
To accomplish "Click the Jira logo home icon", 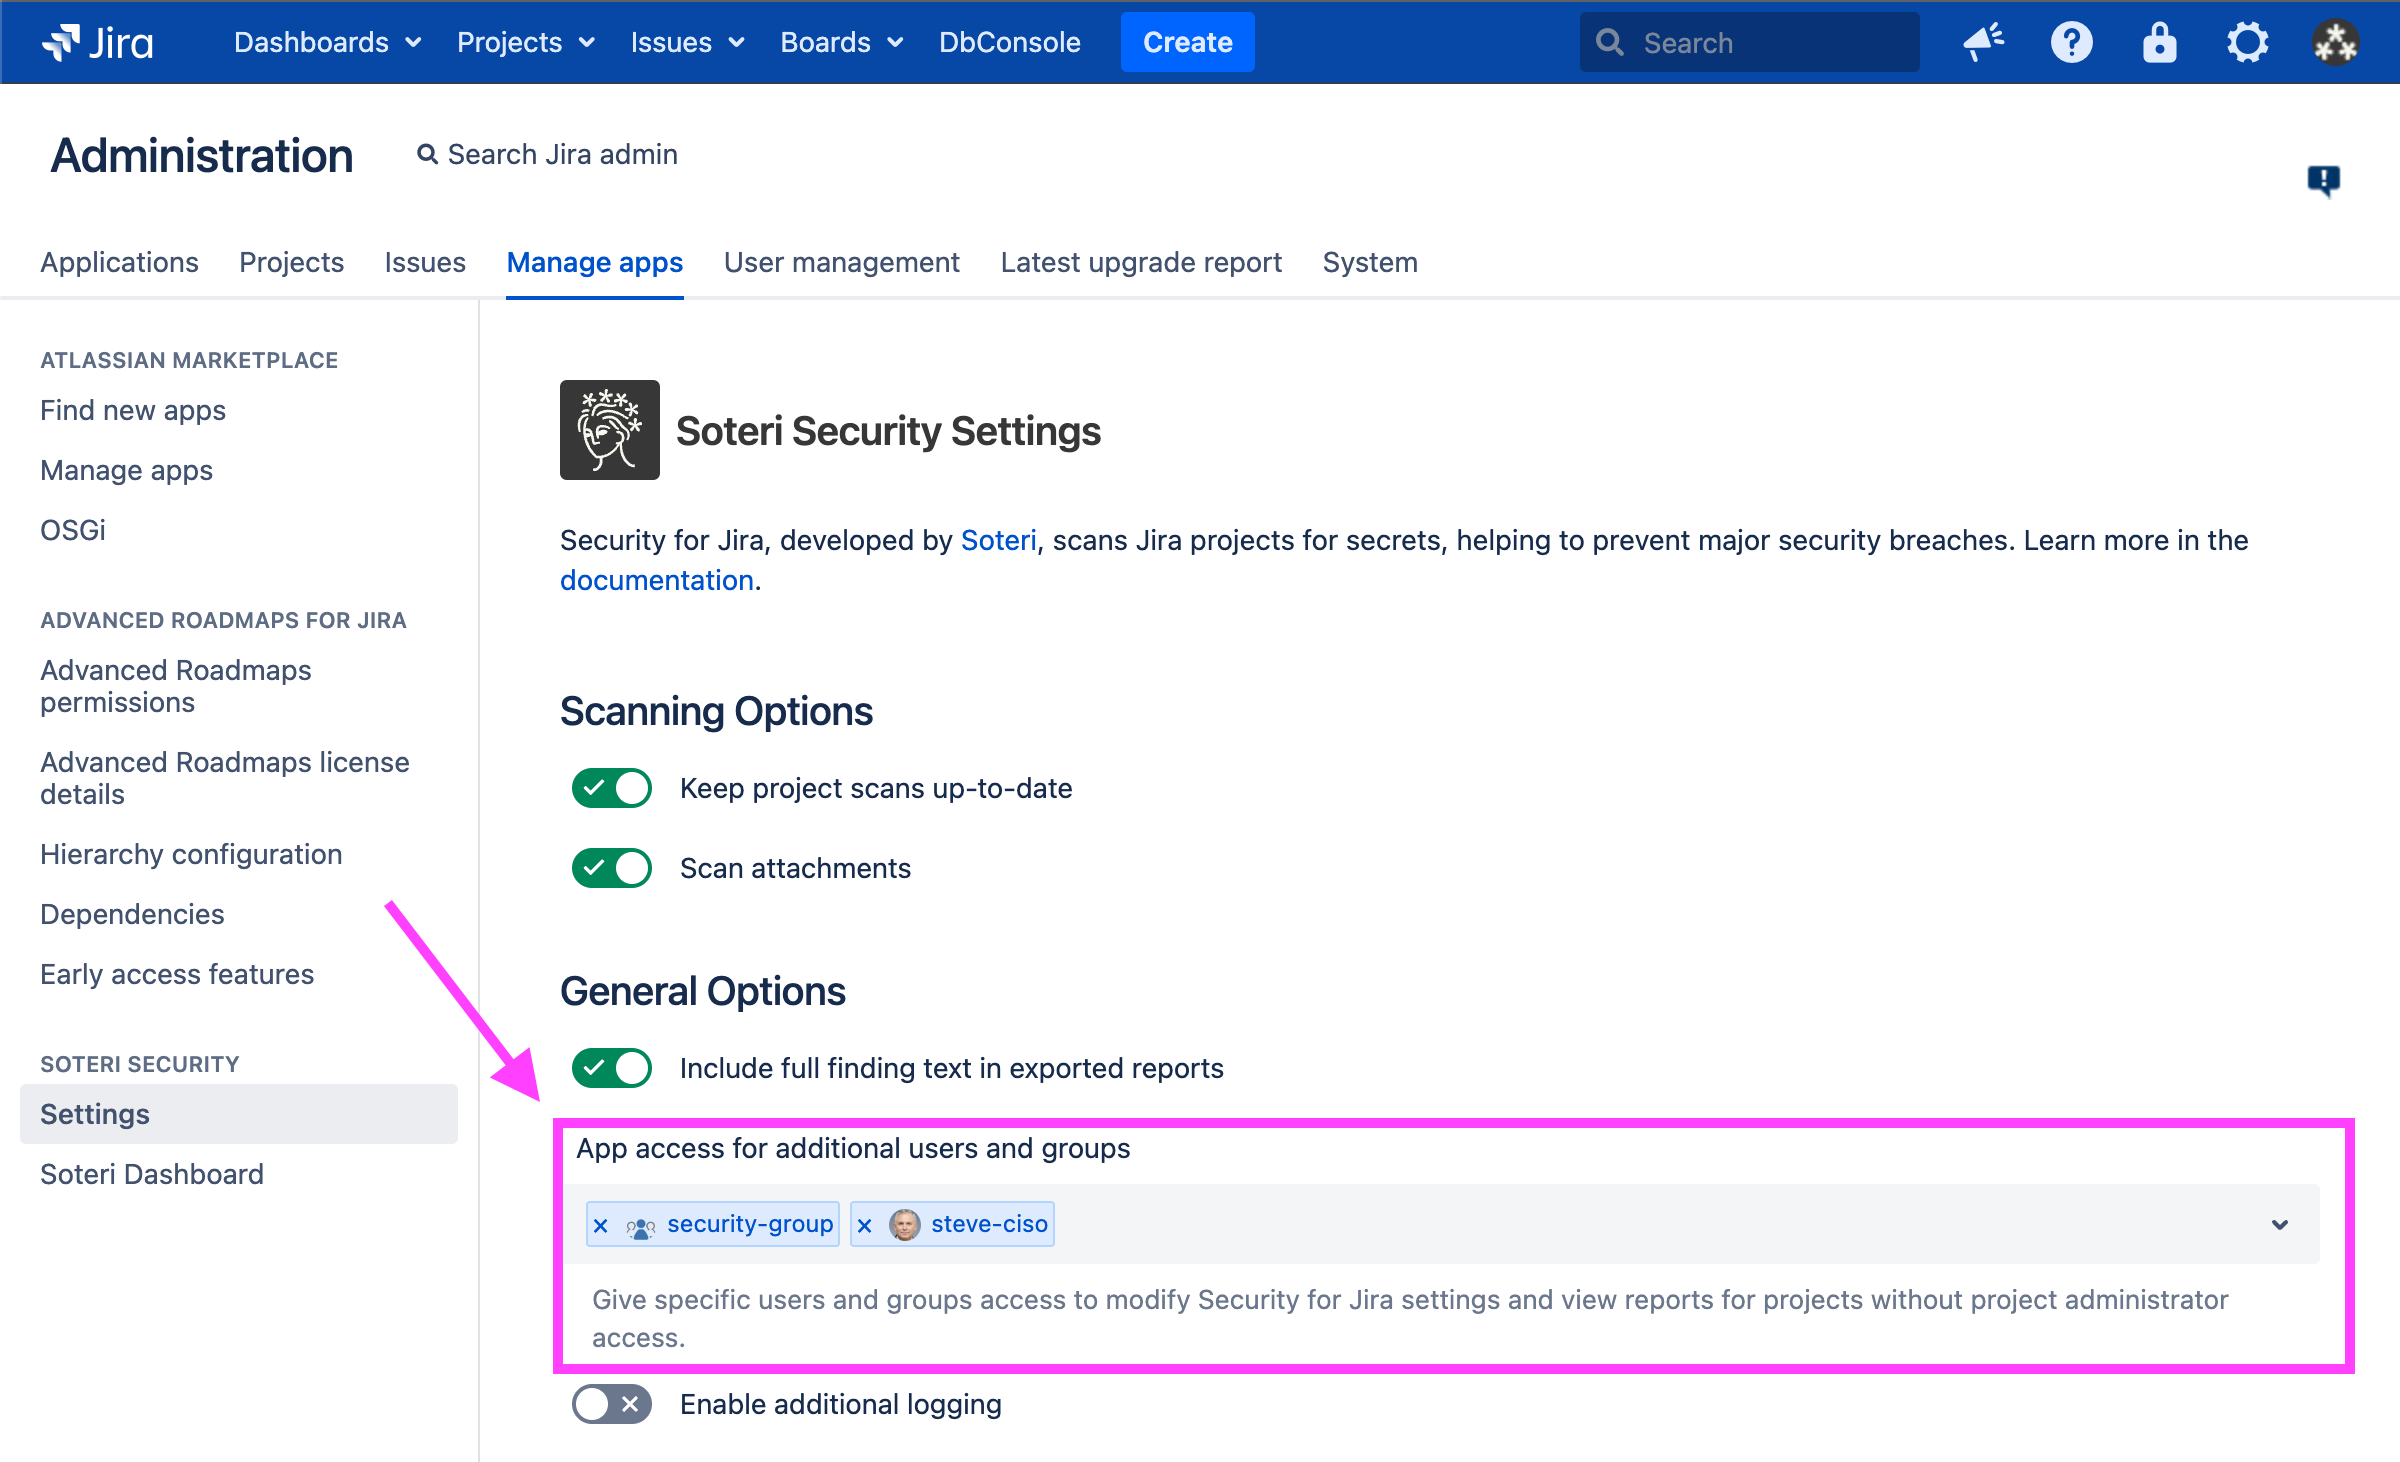I will pyautogui.click(x=97, y=42).
